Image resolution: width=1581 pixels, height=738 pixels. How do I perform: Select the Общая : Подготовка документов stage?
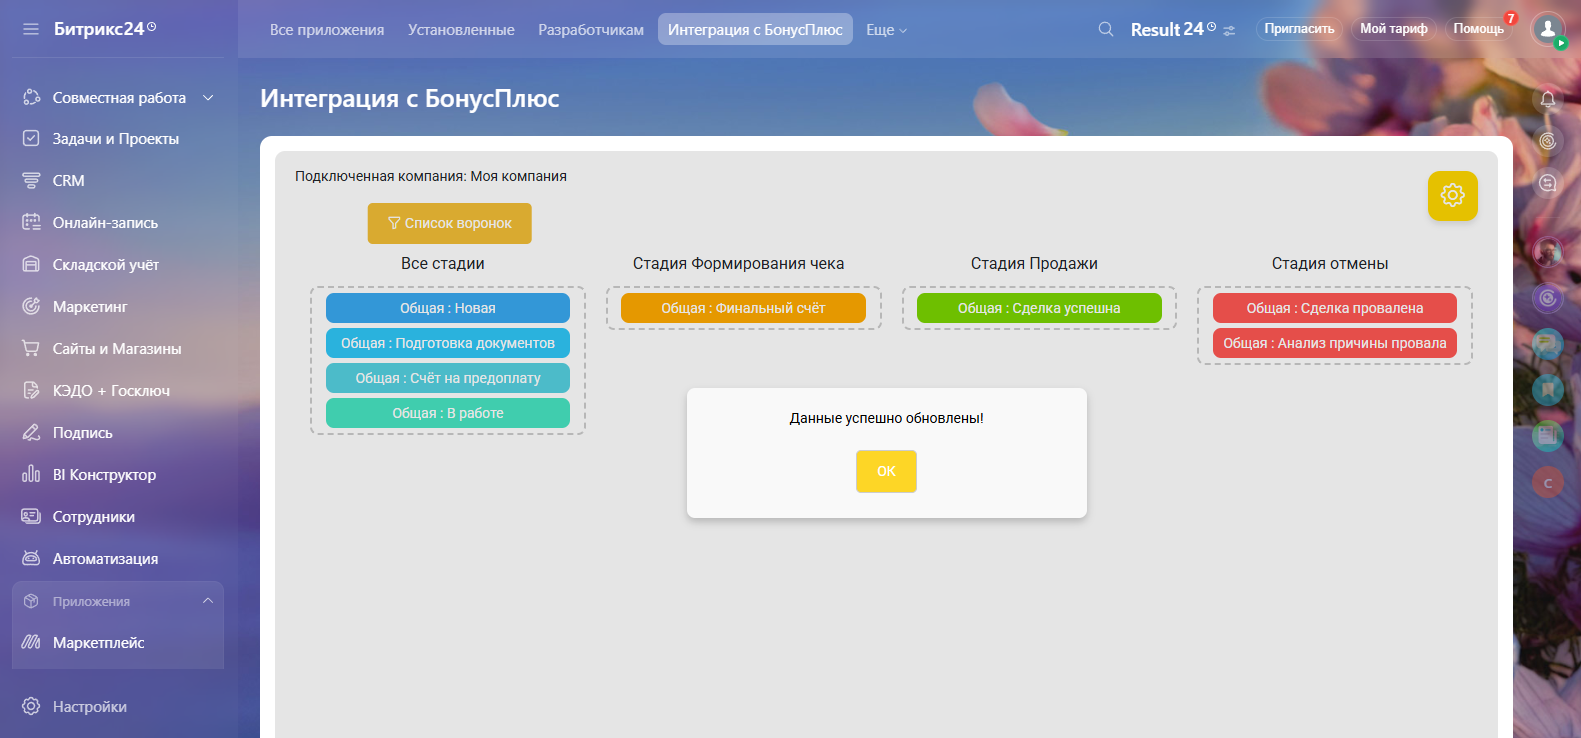click(x=448, y=343)
